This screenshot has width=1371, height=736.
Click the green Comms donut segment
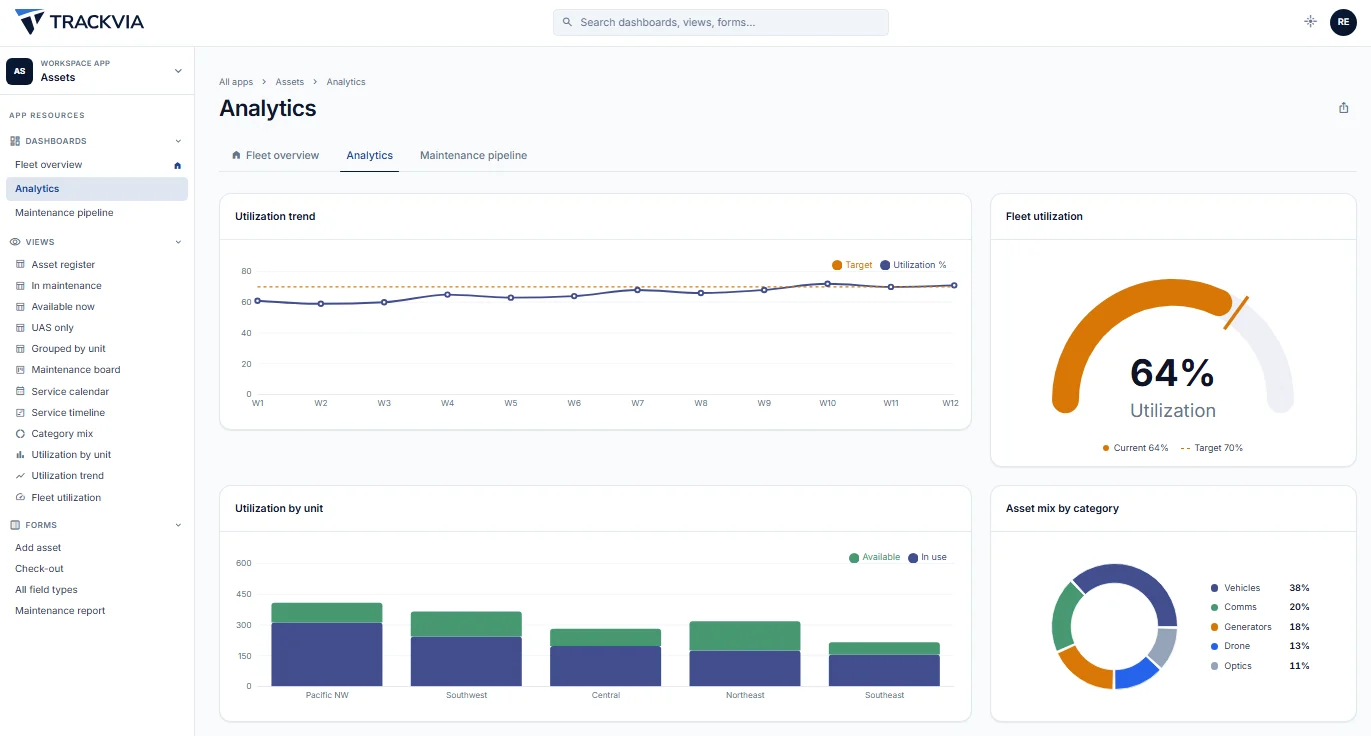point(1065,616)
